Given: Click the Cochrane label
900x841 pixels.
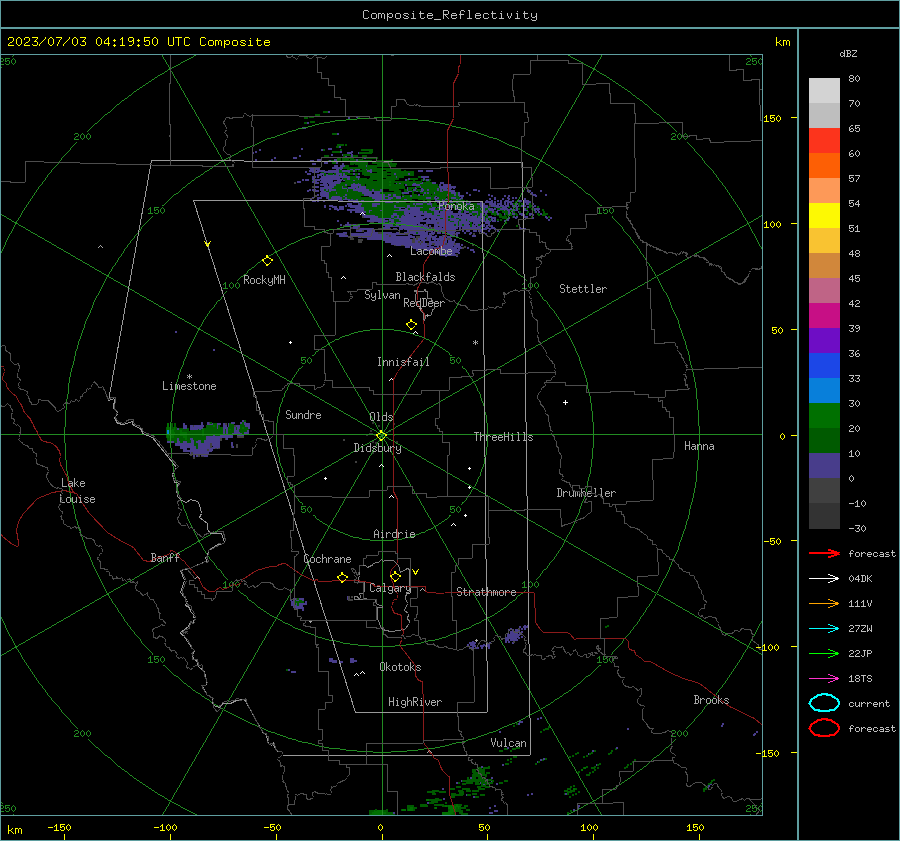Looking at the screenshot, I should pyautogui.click(x=327, y=559).
